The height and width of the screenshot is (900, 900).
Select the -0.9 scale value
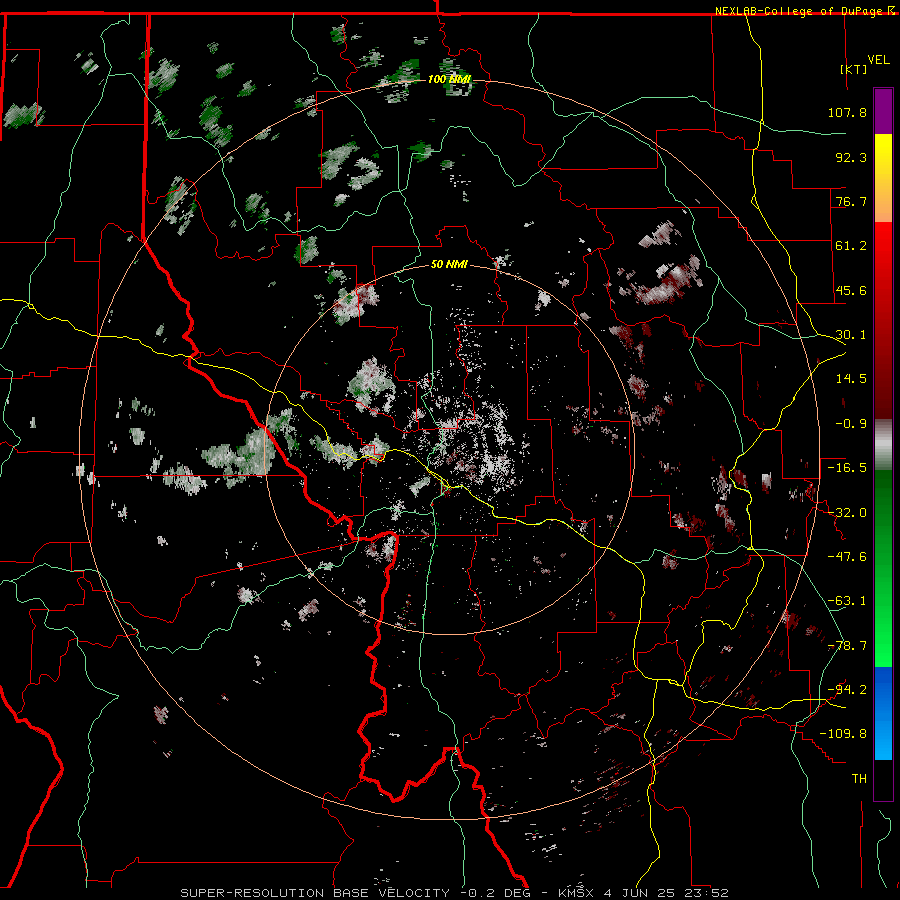[851, 424]
